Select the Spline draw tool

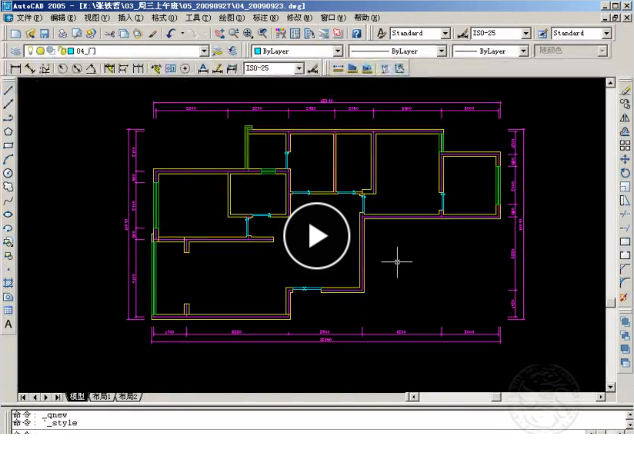8,201
